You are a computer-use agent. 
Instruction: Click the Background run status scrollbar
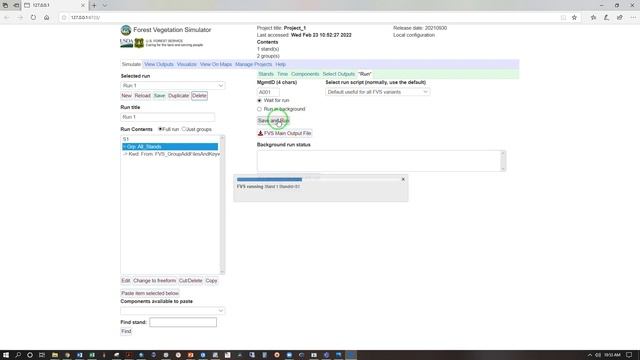[x=503, y=160]
